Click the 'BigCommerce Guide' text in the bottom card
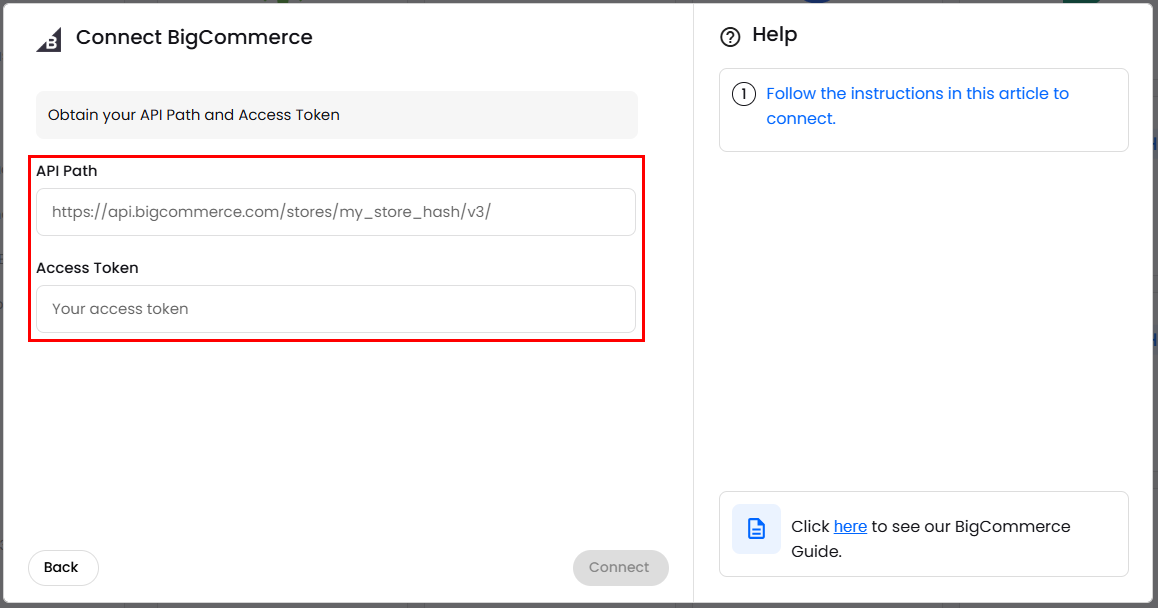Viewport: 1158px width, 608px height. click(1012, 526)
